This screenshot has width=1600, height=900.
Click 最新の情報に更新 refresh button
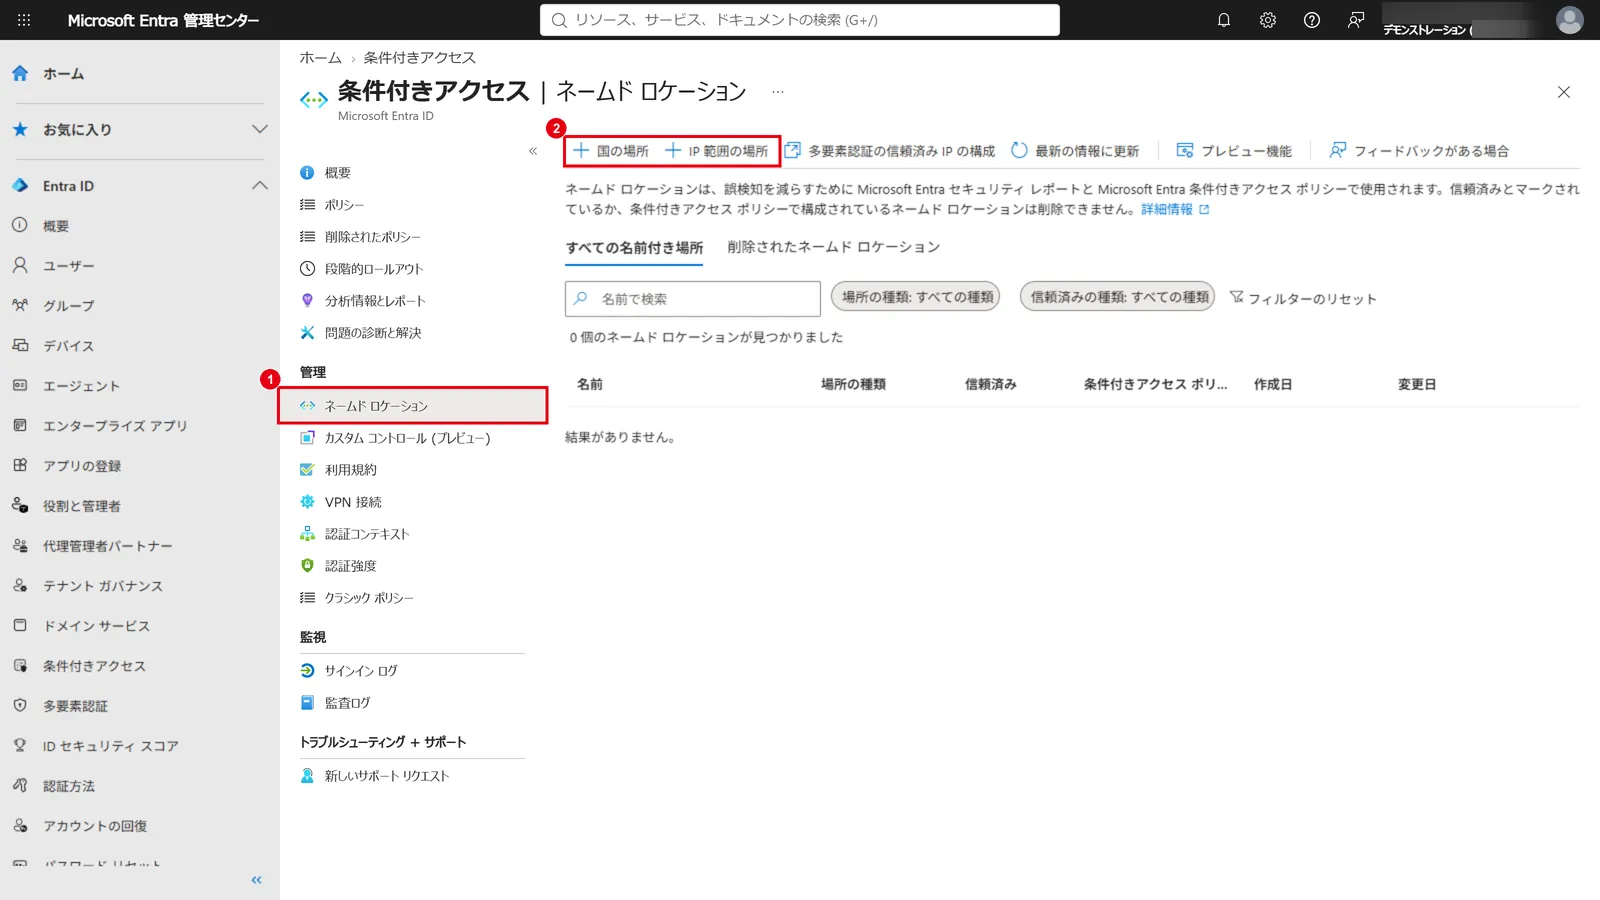[1075, 151]
